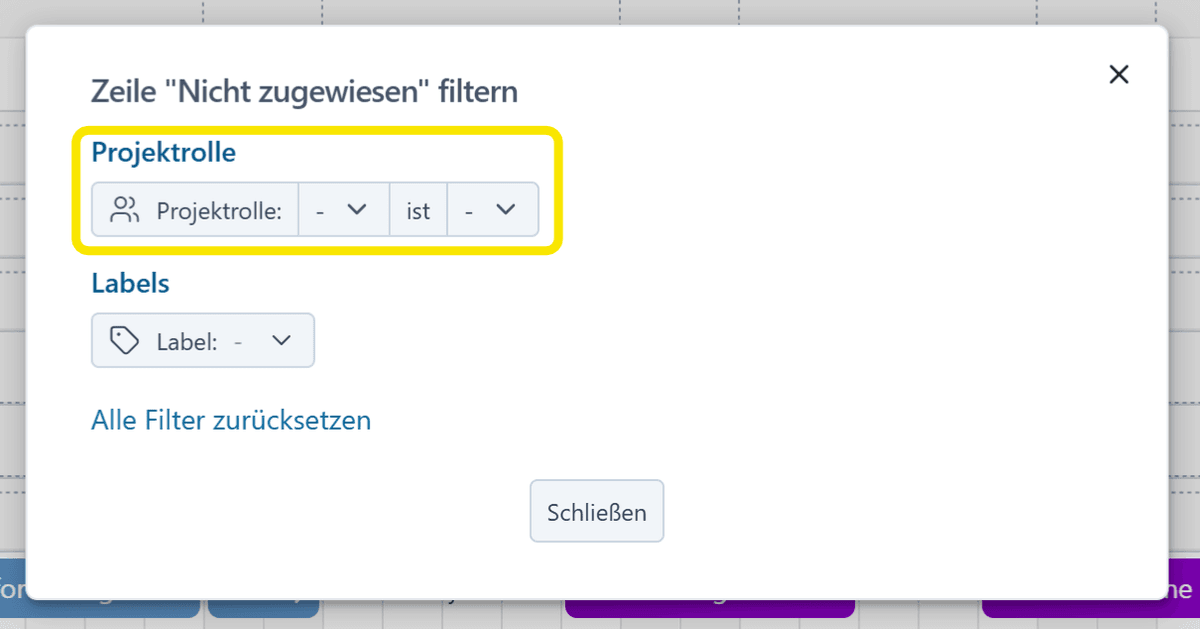Click the Labels section heading
Image resolution: width=1200 pixels, height=629 pixels.
coord(130,283)
